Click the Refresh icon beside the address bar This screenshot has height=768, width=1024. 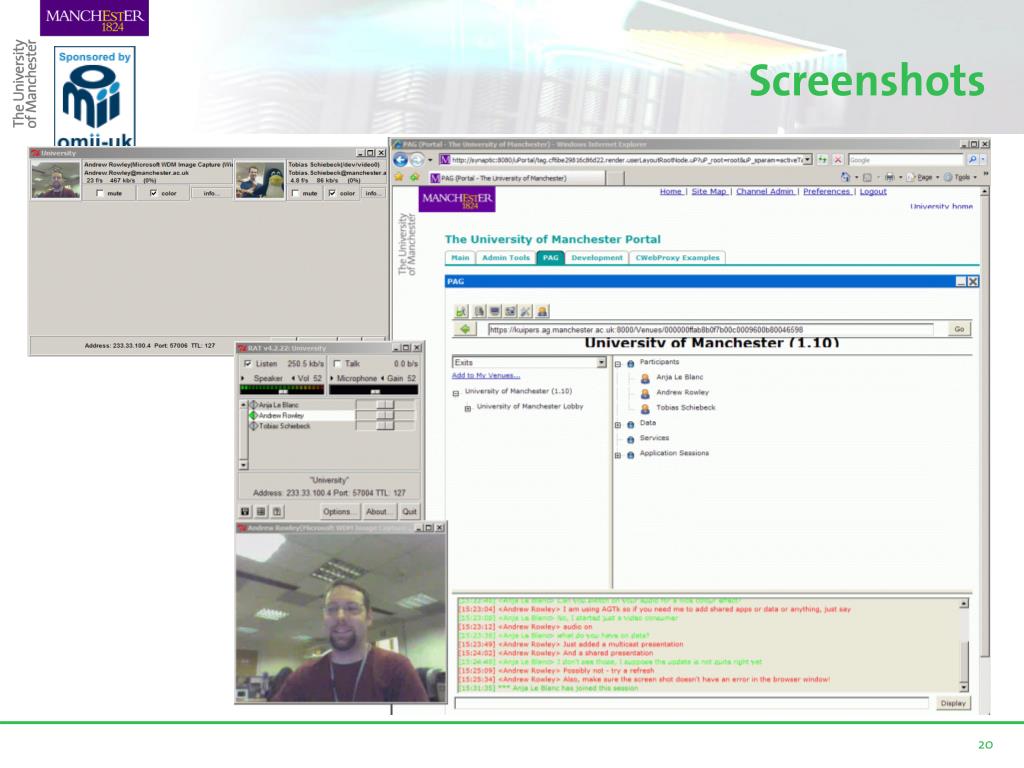[822, 160]
